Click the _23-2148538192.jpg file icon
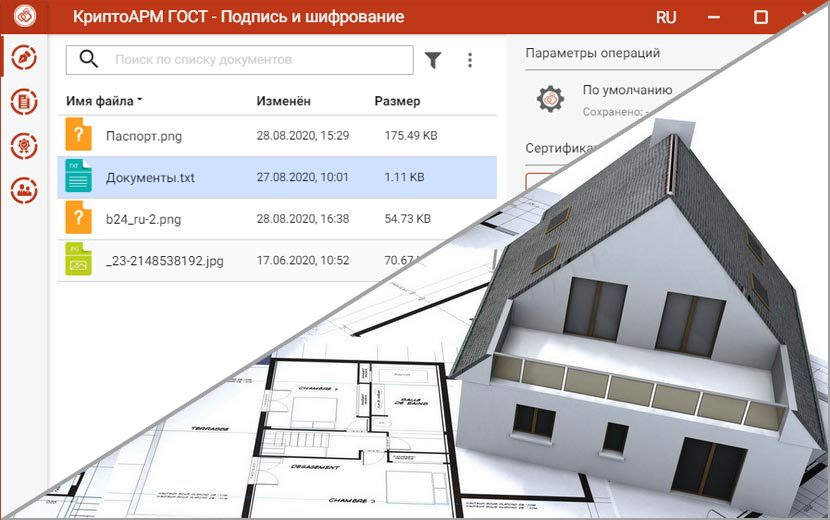The width and height of the screenshot is (830, 520). [78, 259]
